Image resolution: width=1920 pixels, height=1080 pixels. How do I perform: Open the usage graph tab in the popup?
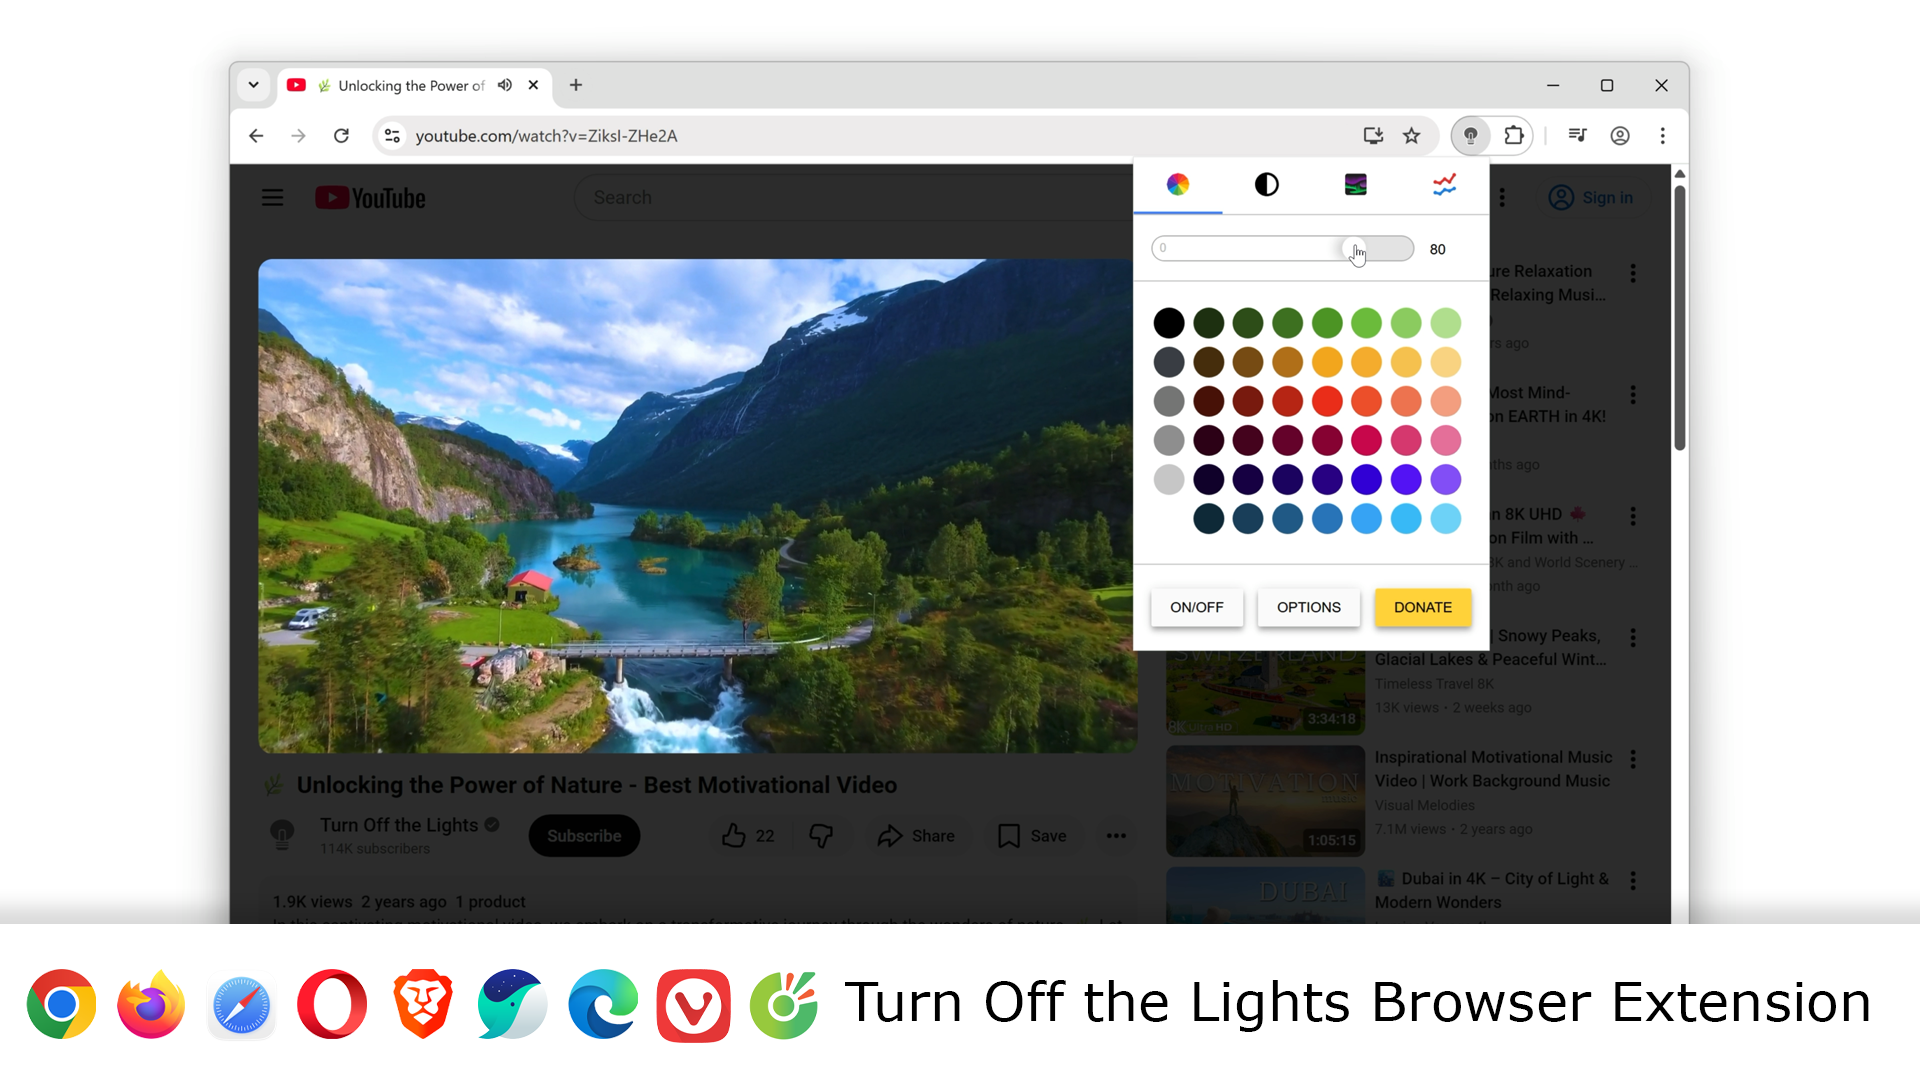(x=1444, y=184)
